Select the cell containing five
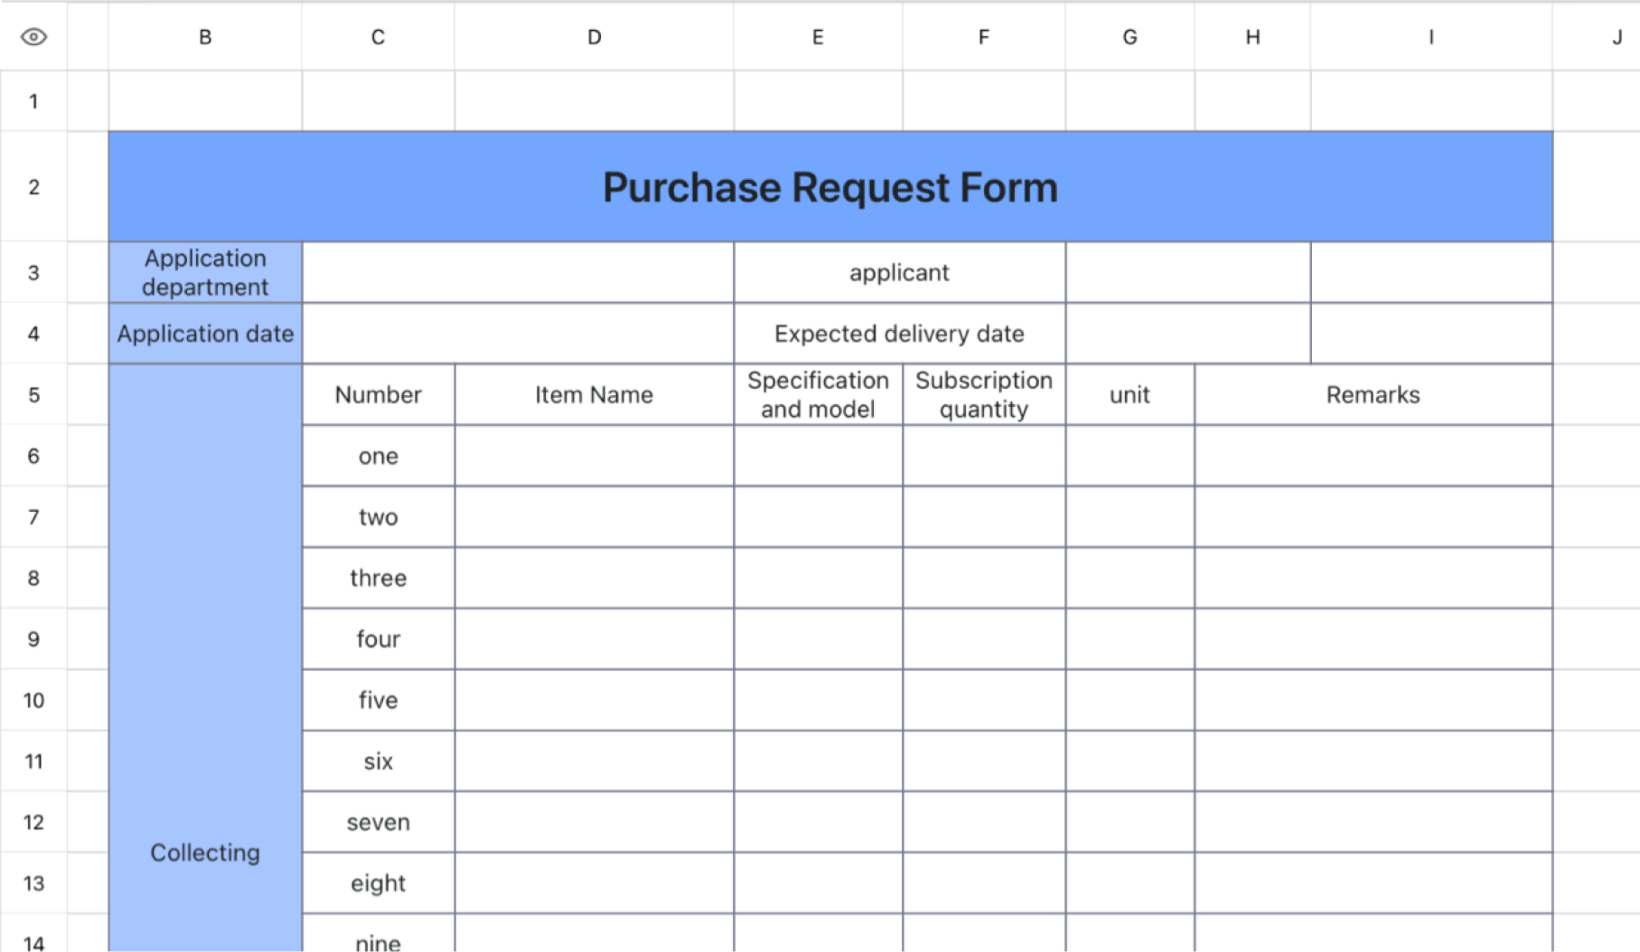 (x=378, y=700)
